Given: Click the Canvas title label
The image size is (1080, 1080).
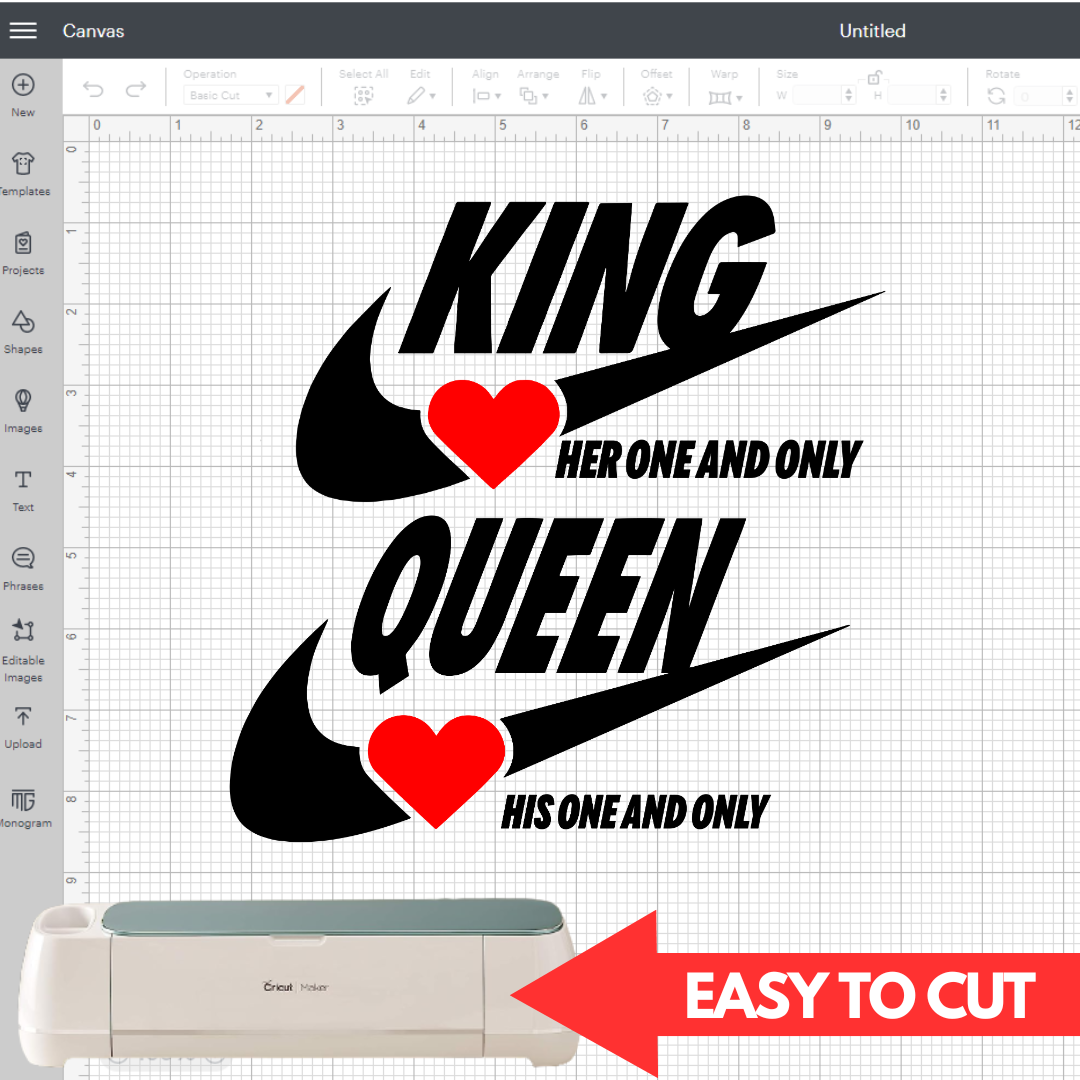Looking at the screenshot, I should [93, 31].
